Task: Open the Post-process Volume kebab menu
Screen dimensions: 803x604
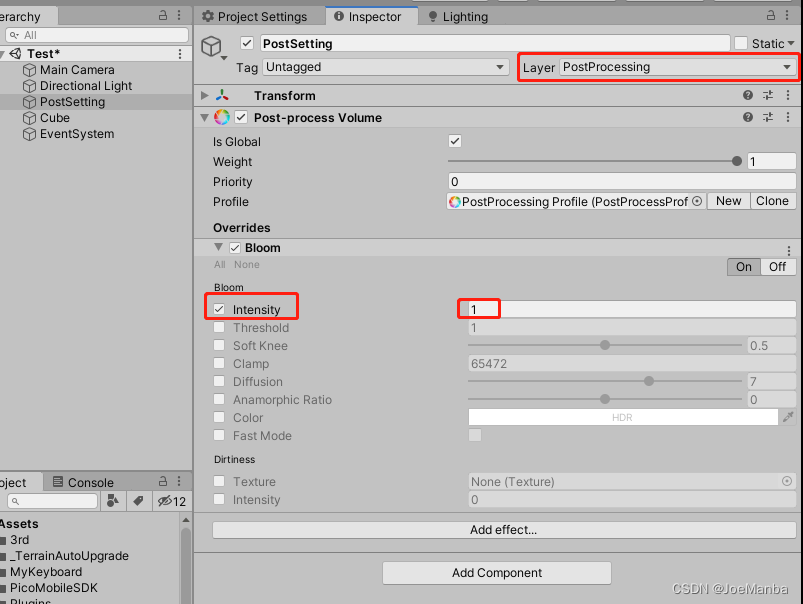Action: (x=789, y=117)
